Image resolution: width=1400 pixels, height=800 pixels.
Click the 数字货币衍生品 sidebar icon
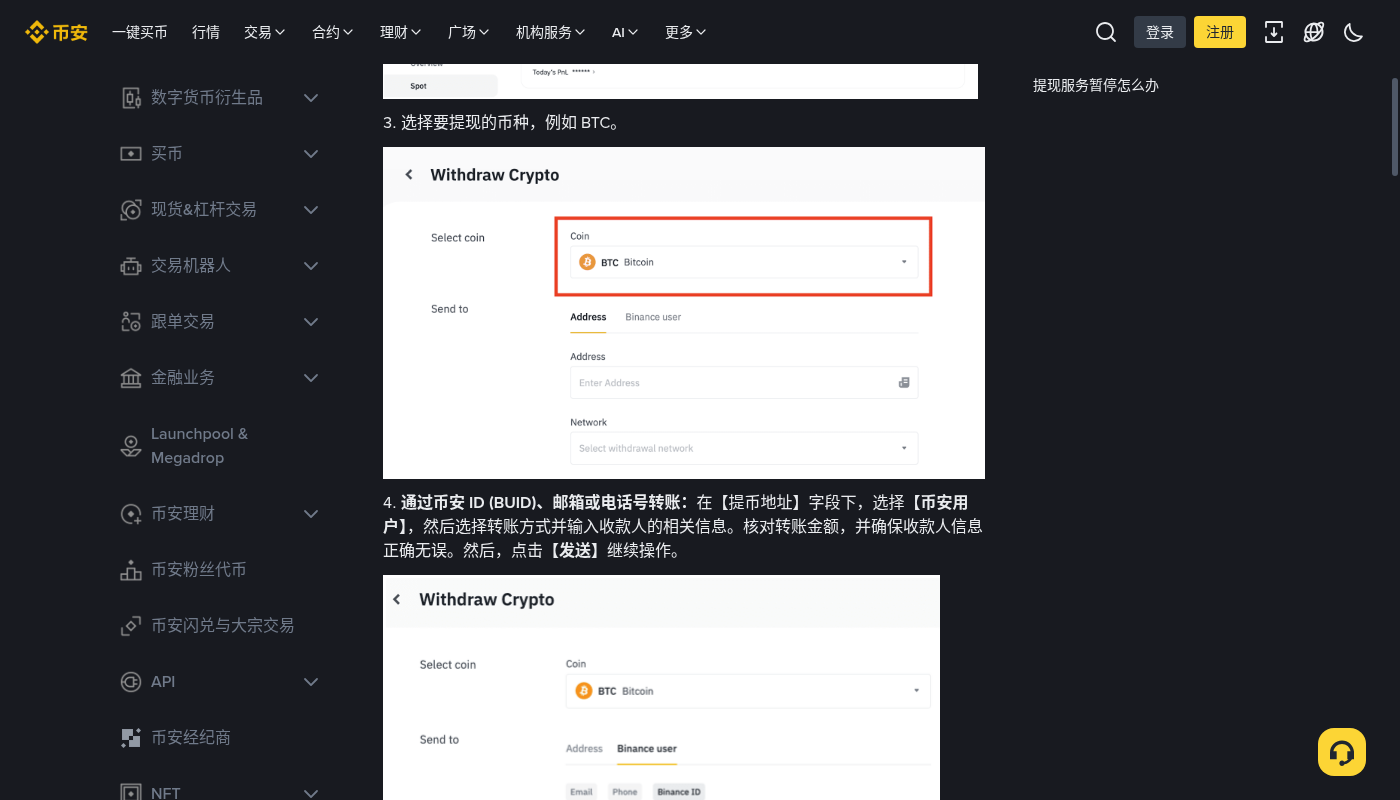(x=131, y=98)
